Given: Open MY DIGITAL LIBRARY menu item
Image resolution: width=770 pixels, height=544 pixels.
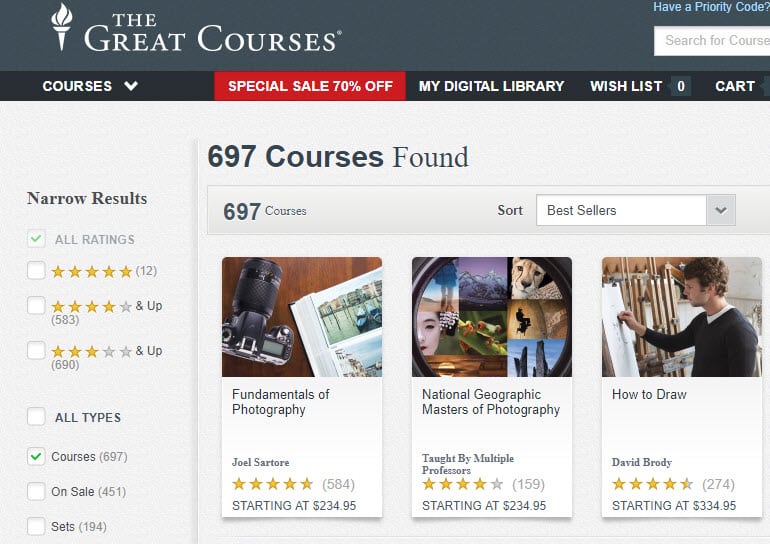Looking at the screenshot, I should tap(492, 86).
